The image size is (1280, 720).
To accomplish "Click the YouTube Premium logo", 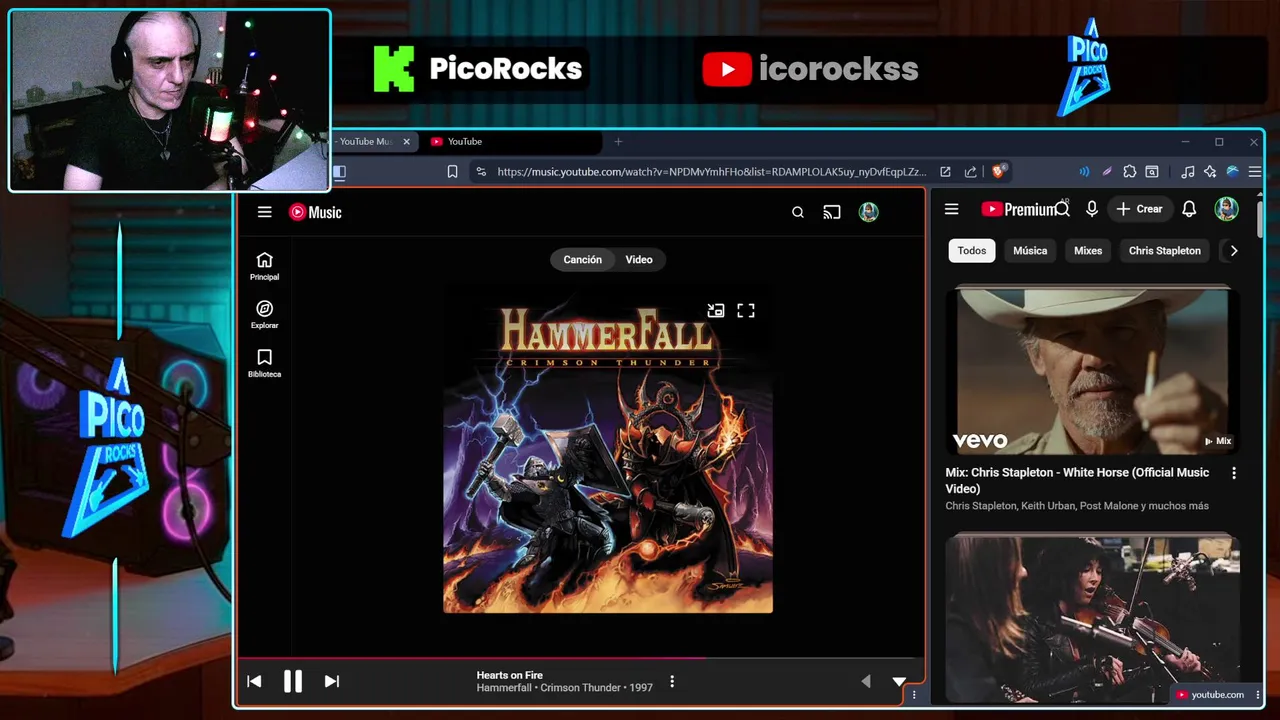I will pos(1019,209).
